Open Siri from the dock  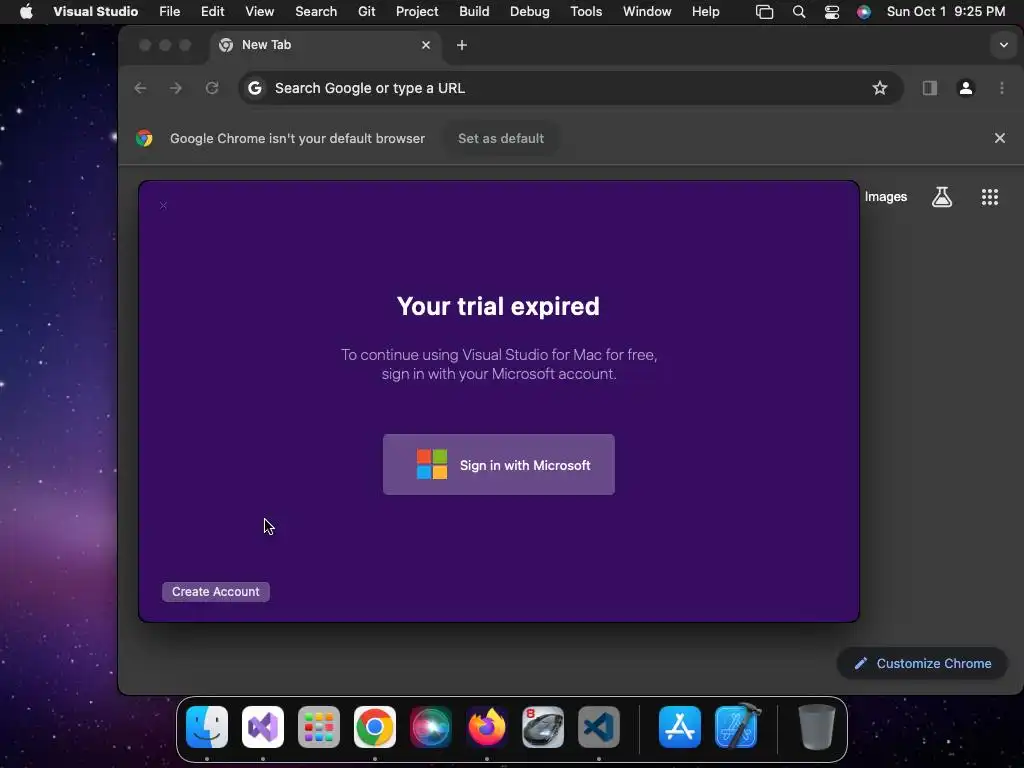[430, 727]
